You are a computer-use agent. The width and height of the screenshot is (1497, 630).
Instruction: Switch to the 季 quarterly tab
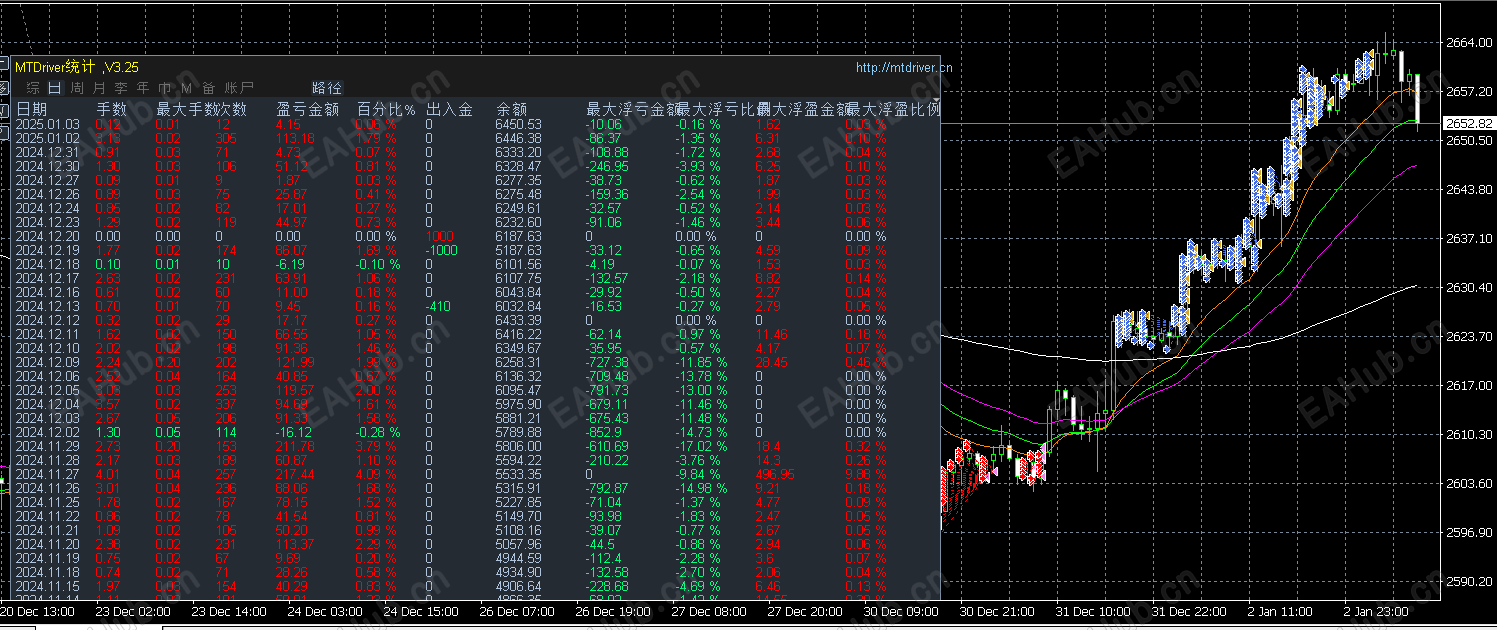point(121,88)
